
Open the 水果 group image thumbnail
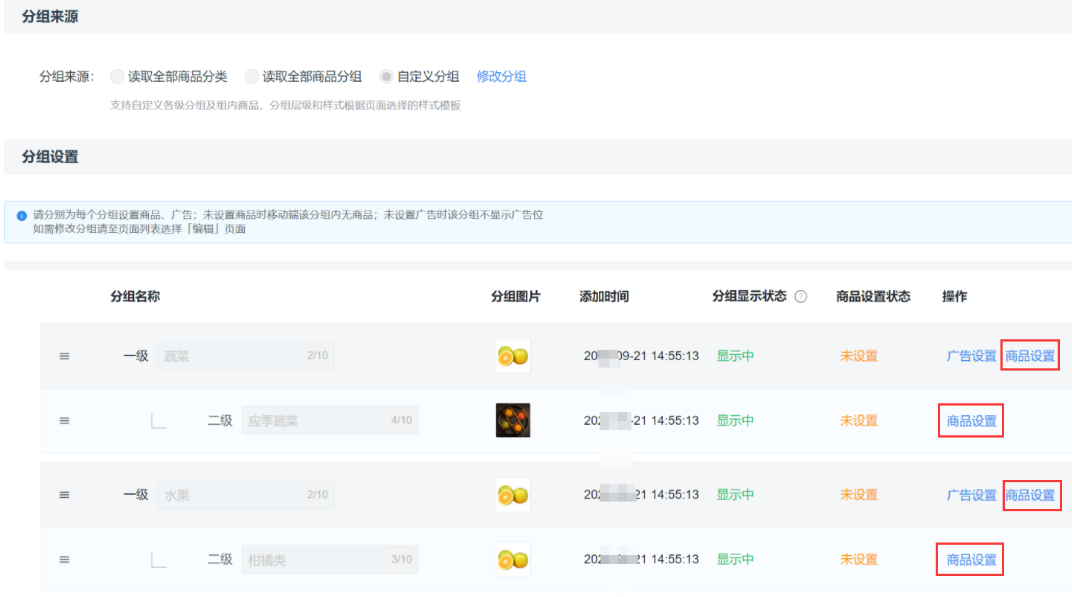point(513,495)
